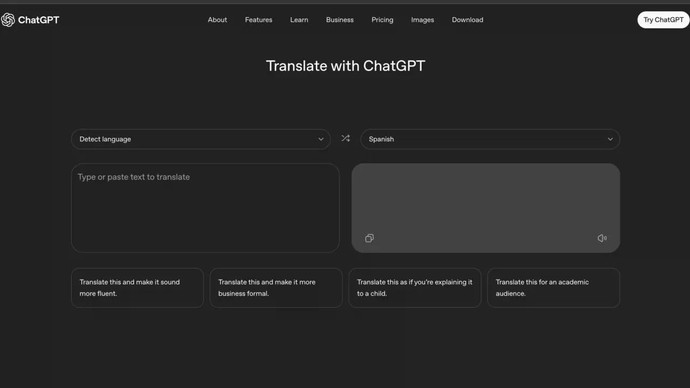Select 'make it sound more fluent' prompt
690x388 pixels.
coord(137,288)
